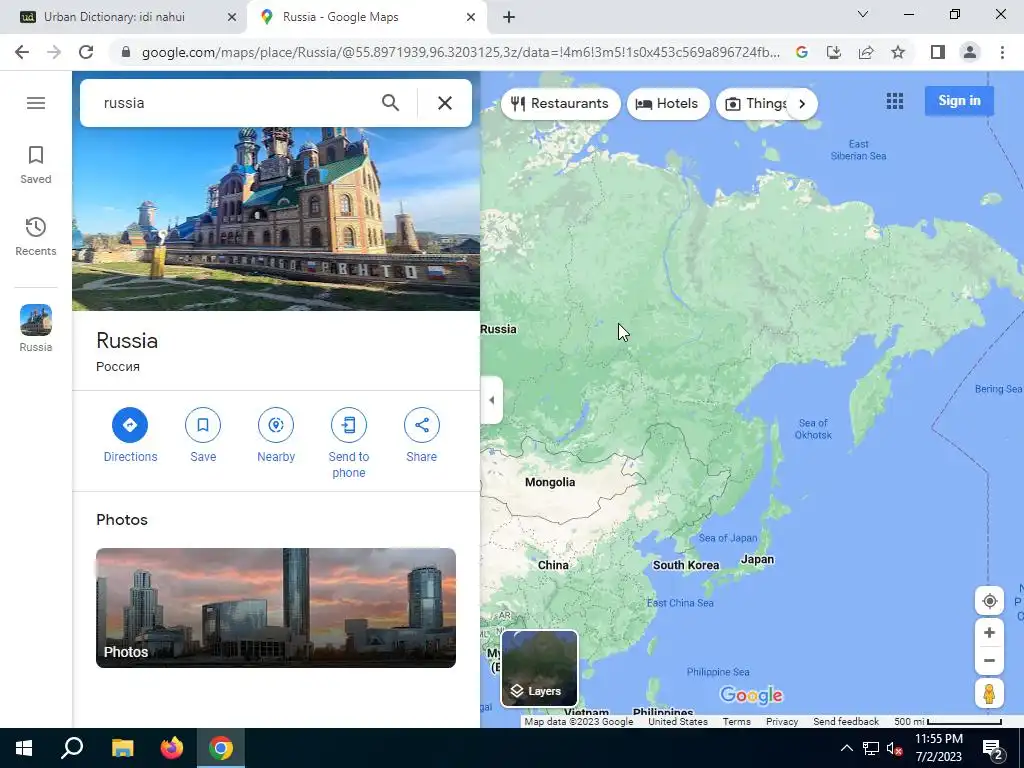
Task: Open the Saved places sidebar item
Action: coord(36,165)
